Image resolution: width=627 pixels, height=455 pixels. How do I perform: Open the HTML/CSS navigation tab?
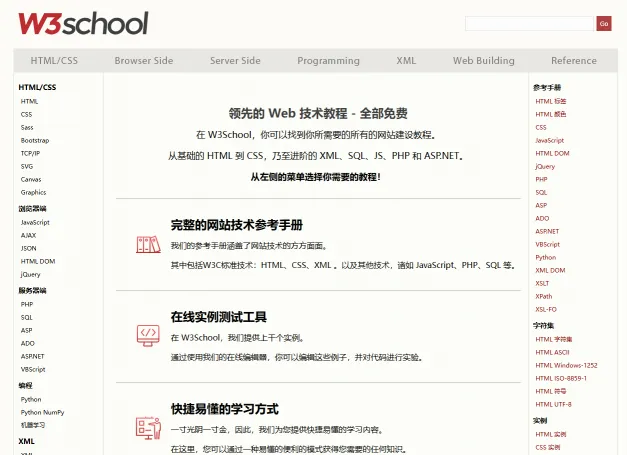[54, 60]
